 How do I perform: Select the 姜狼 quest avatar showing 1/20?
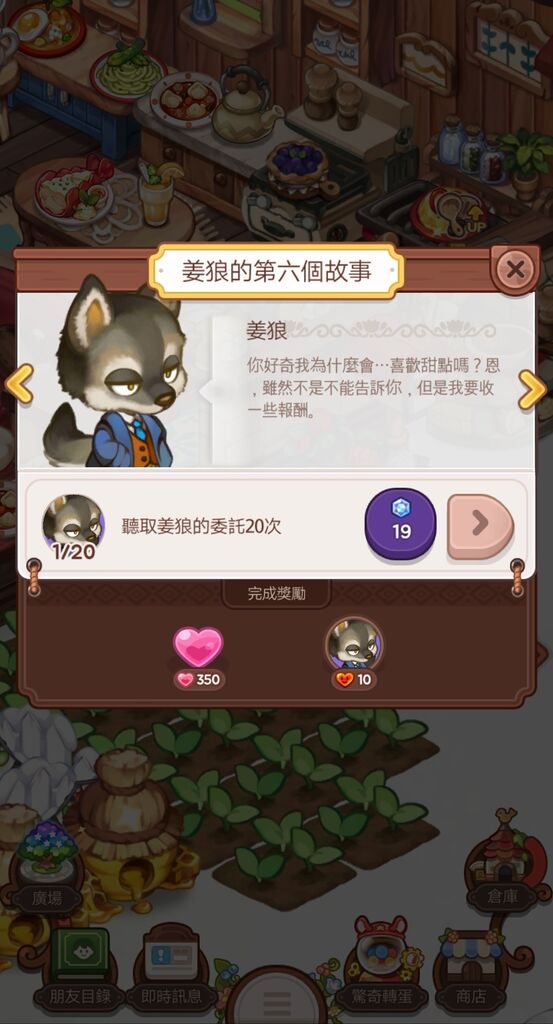coord(72,526)
